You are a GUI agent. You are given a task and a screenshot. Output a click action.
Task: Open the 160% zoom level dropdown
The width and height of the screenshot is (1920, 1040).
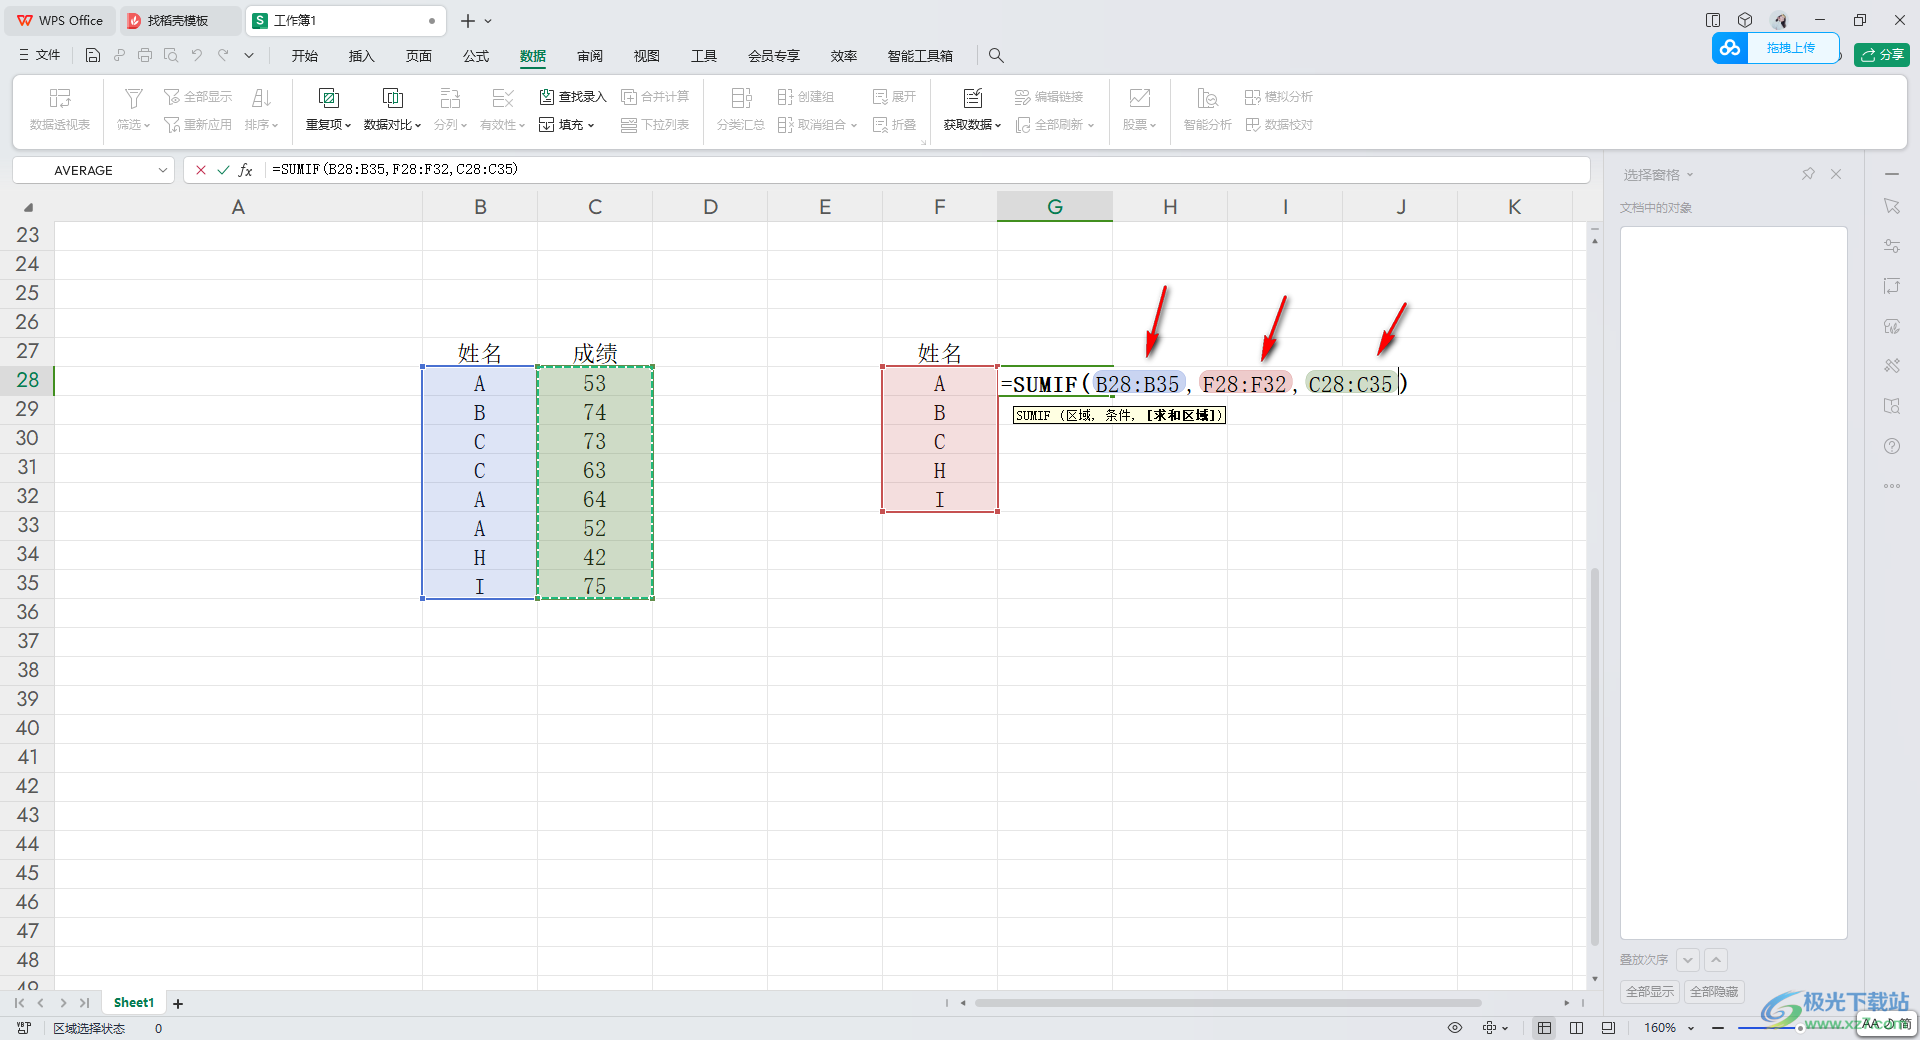(1691, 1028)
